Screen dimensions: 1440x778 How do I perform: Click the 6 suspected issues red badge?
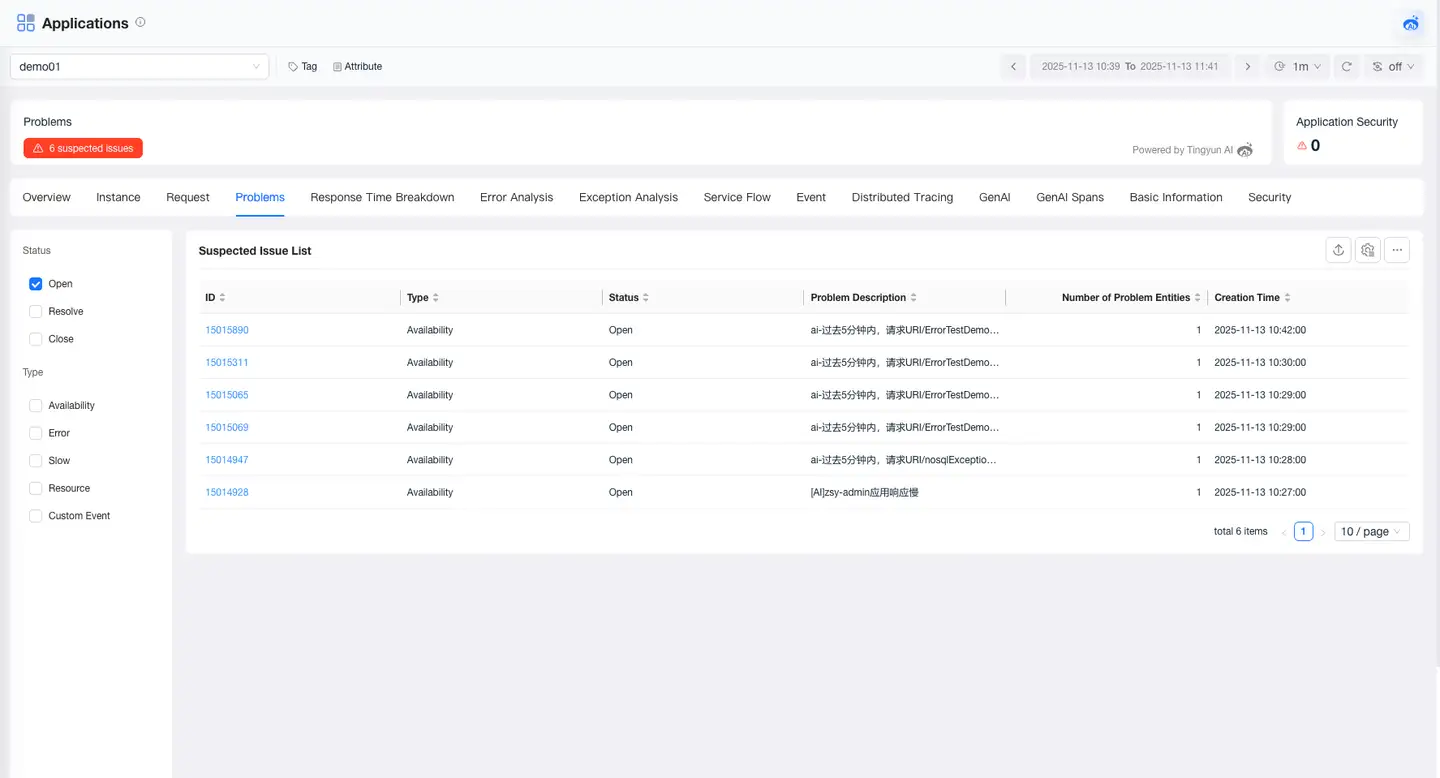[x=83, y=148]
